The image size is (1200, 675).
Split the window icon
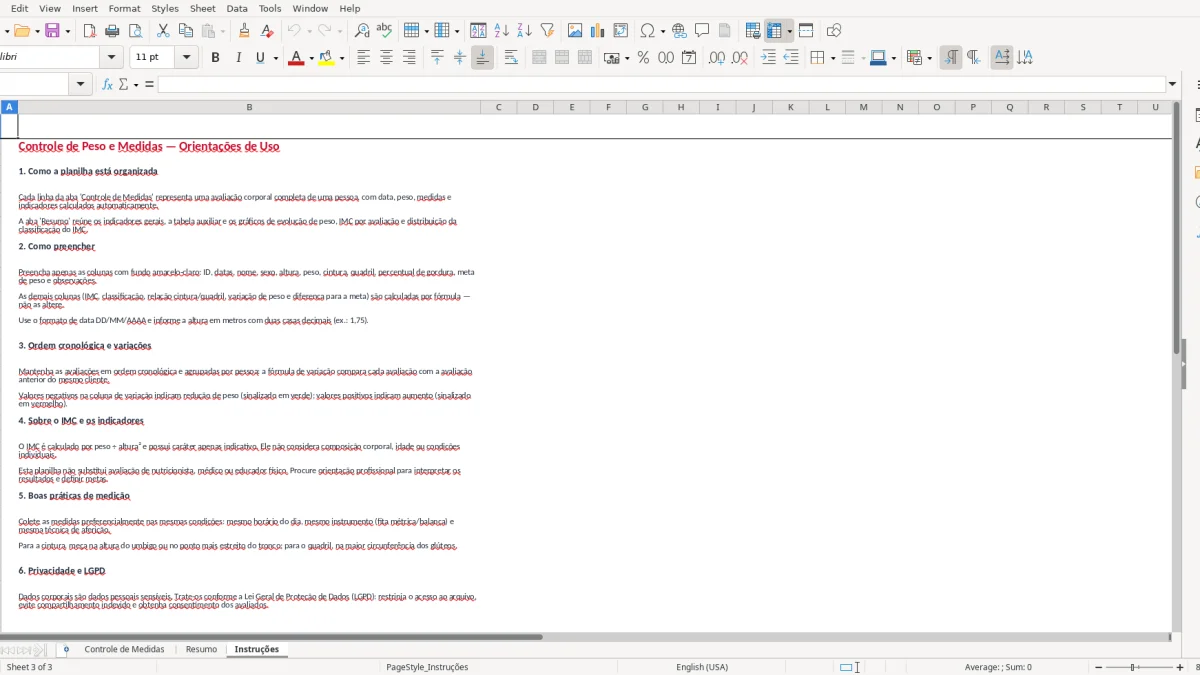pyautogui.click(x=806, y=31)
